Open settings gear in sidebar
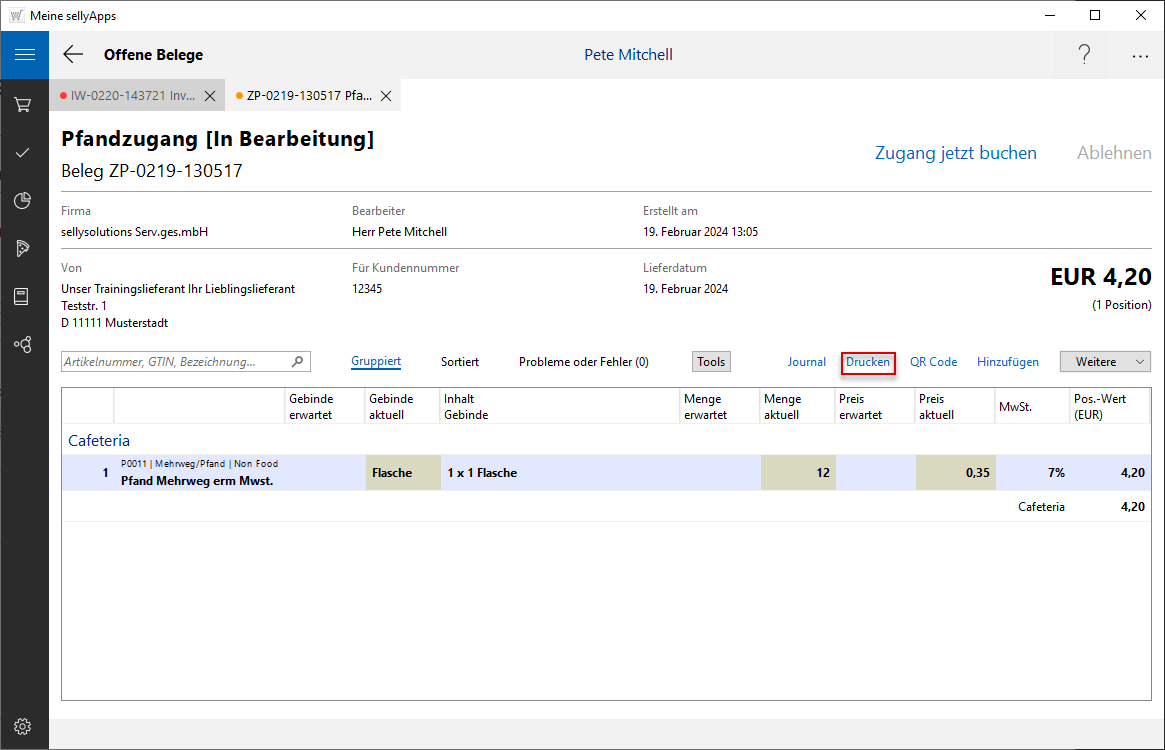 (23, 726)
